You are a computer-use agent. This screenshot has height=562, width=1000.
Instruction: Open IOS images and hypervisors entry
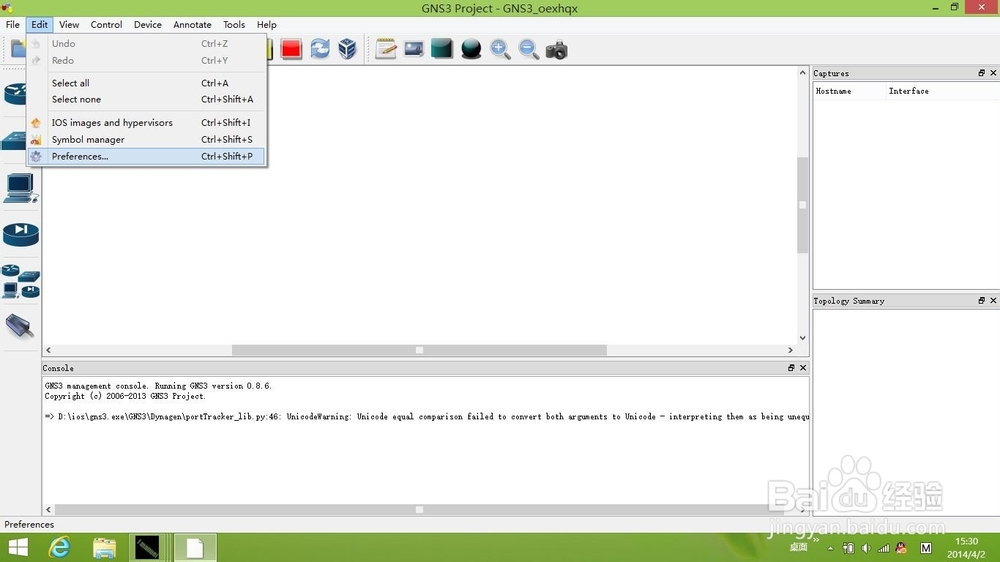tap(146, 122)
